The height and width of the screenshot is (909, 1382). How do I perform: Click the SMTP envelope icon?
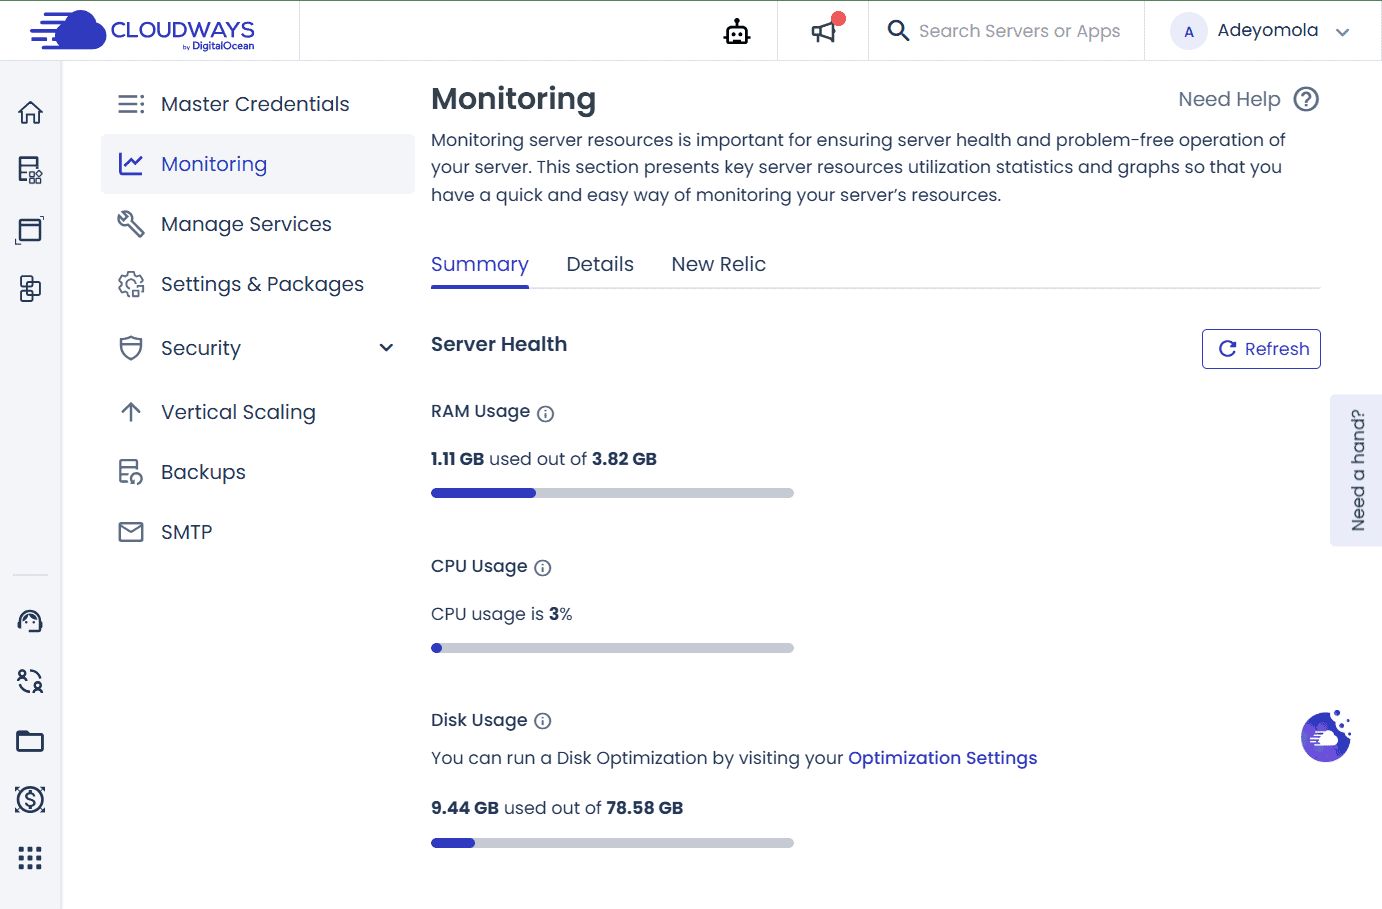pos(131,532)
